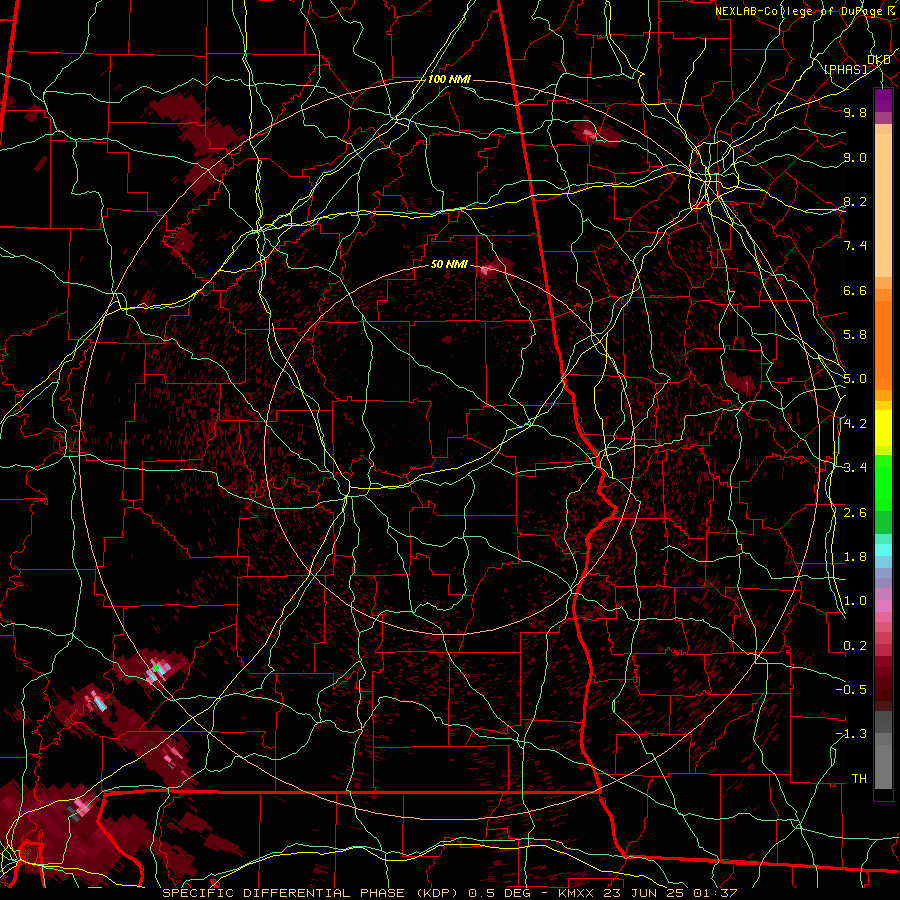The width and height of the screenshot is (900, 900).
Task: Select the 9.0 value on the scale
Action: (x=855, y=157)
